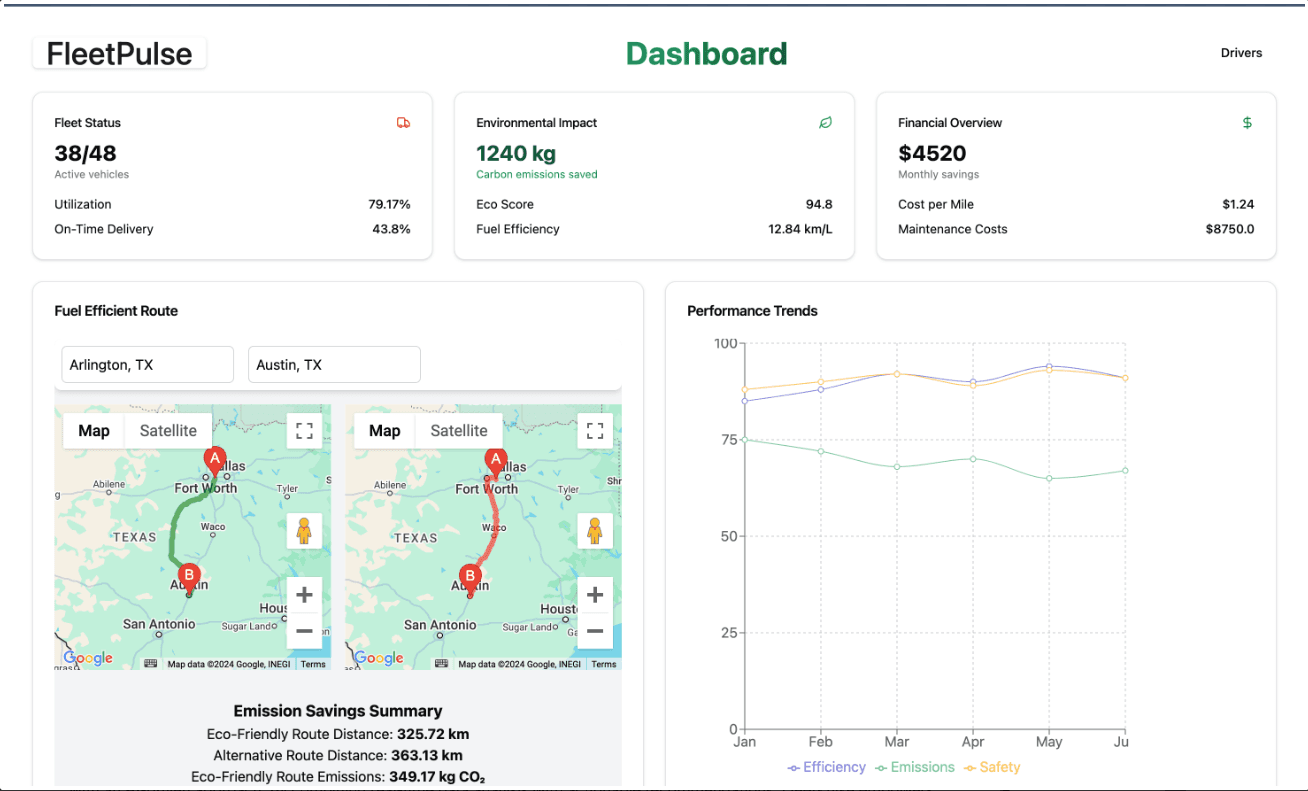Viewport: 1308px width, 791px height.
Task: Select the Street View pegman on left map
Action: tap(304, 530)
